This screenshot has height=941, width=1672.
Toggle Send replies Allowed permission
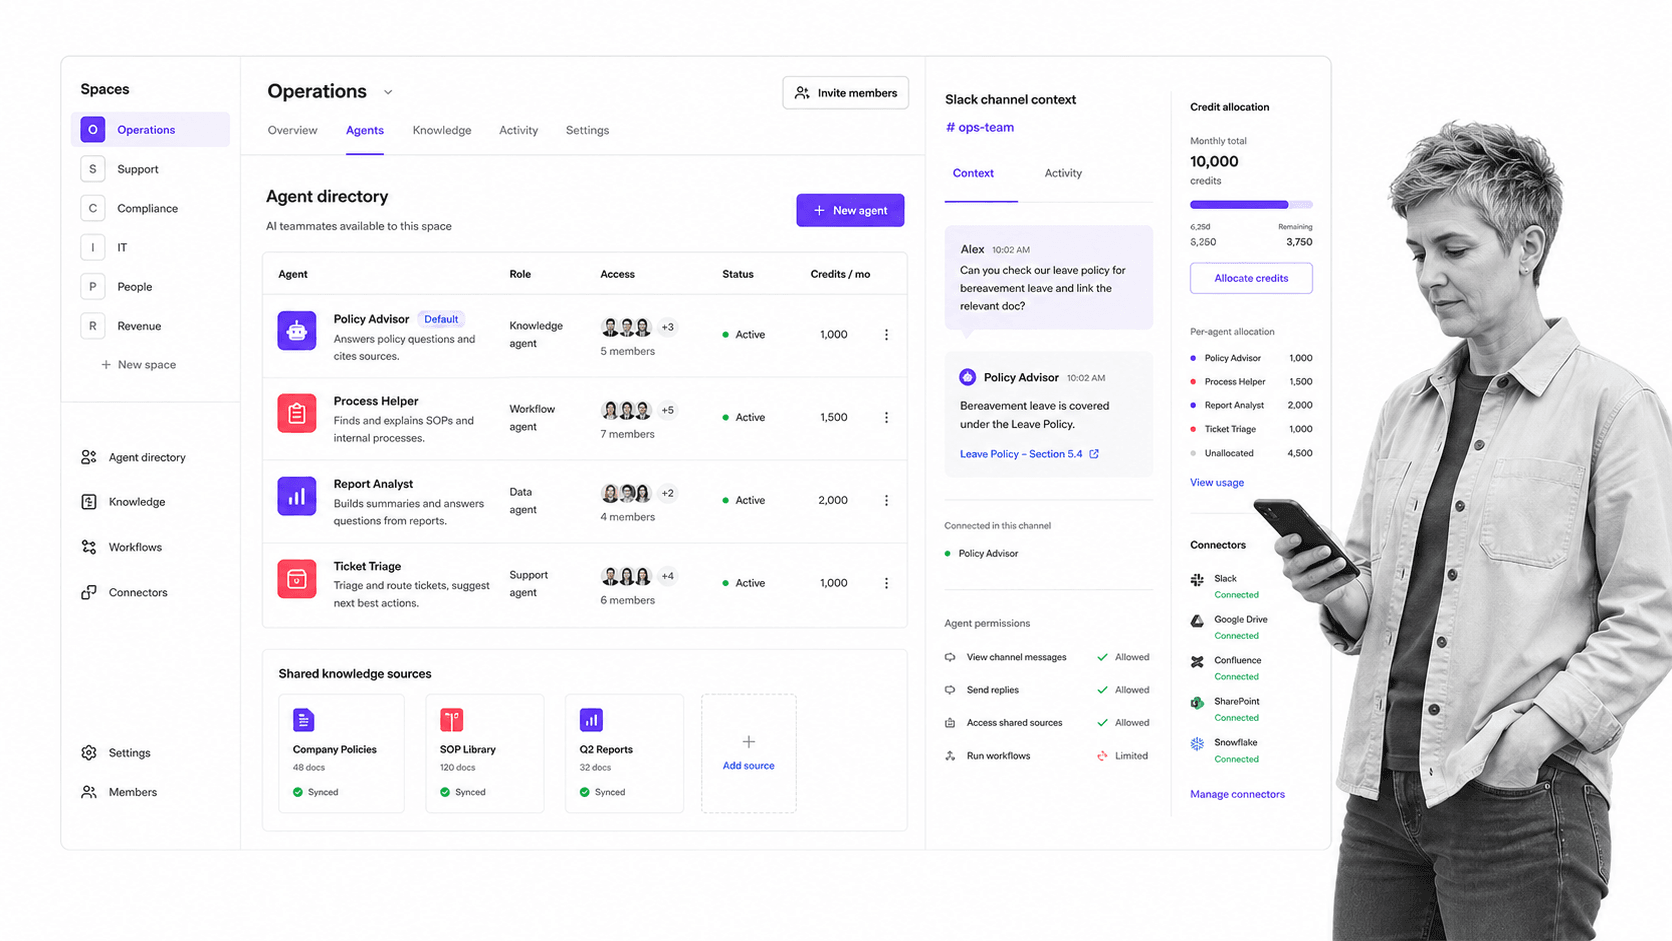[x=1124, y=690]
